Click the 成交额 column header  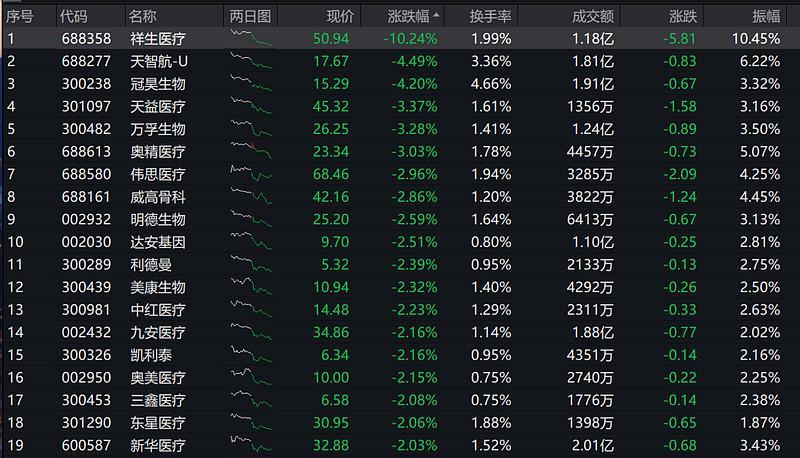592,17
